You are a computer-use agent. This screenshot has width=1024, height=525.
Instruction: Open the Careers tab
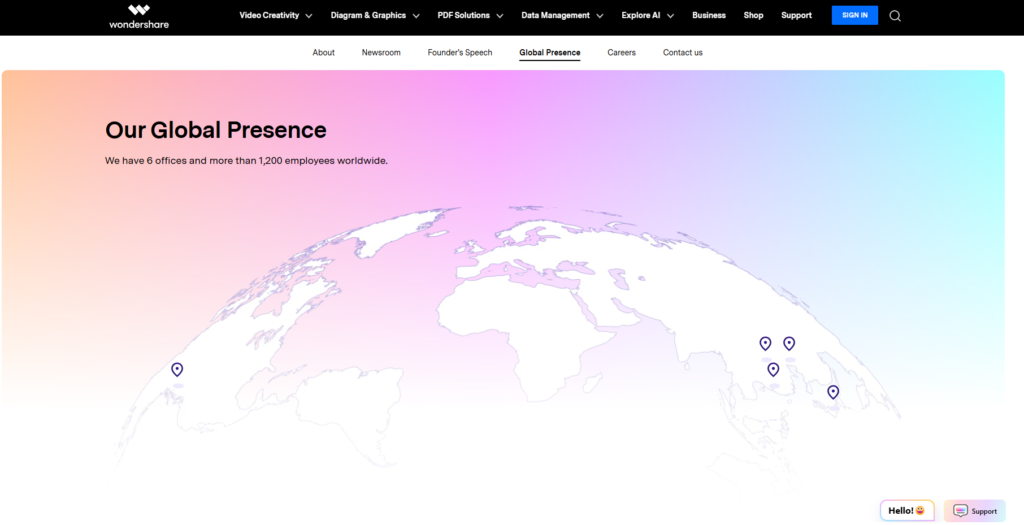coord(621,52)
